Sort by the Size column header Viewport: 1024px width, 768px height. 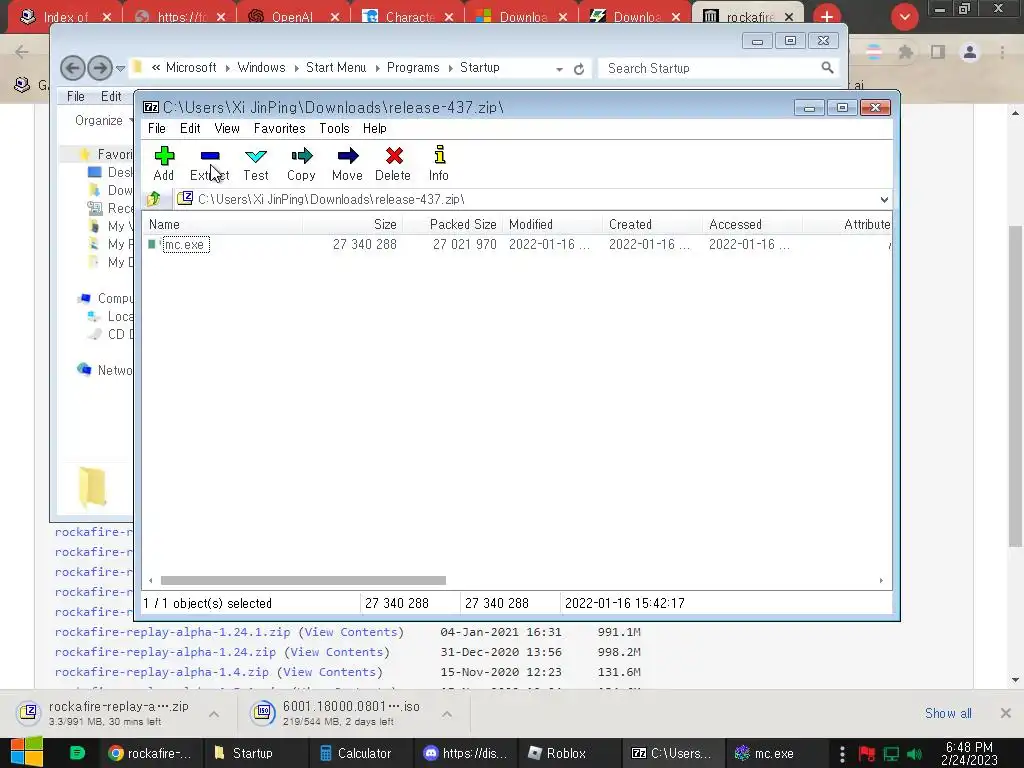(x=352, y=224)
